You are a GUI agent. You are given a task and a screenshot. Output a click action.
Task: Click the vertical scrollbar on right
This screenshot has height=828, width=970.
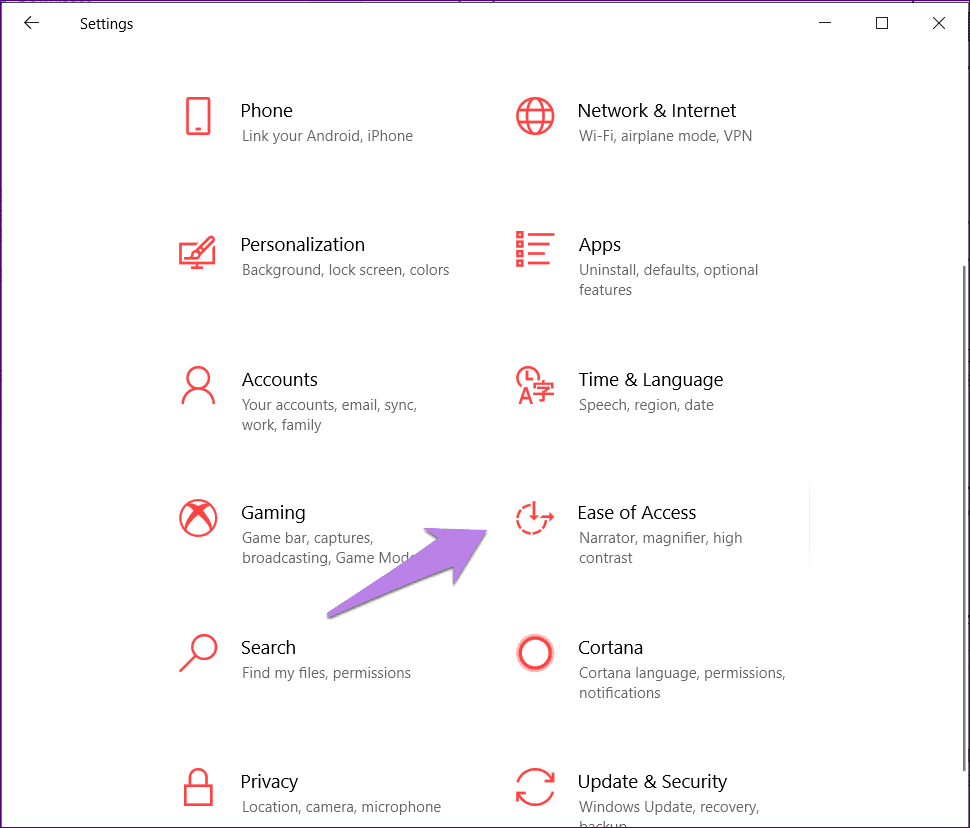[964, 518]
